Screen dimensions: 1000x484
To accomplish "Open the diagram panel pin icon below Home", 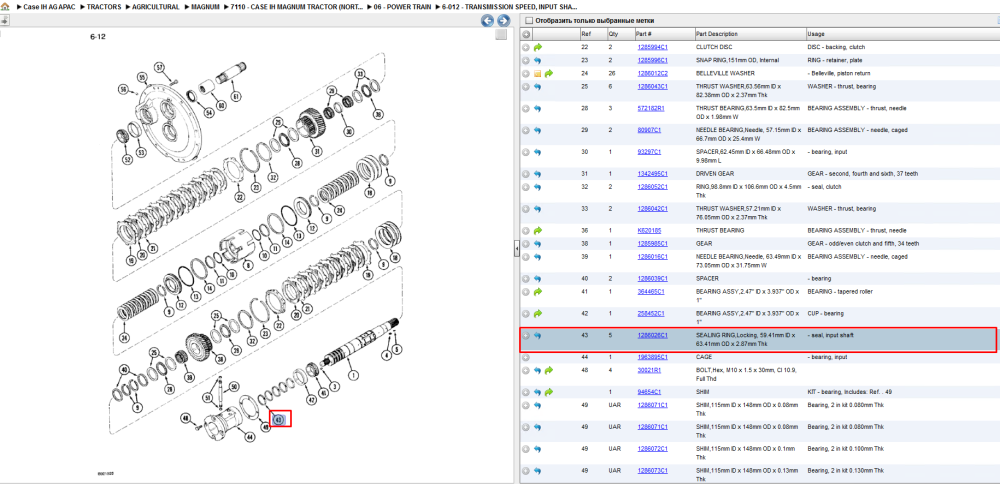I will 4,20.
